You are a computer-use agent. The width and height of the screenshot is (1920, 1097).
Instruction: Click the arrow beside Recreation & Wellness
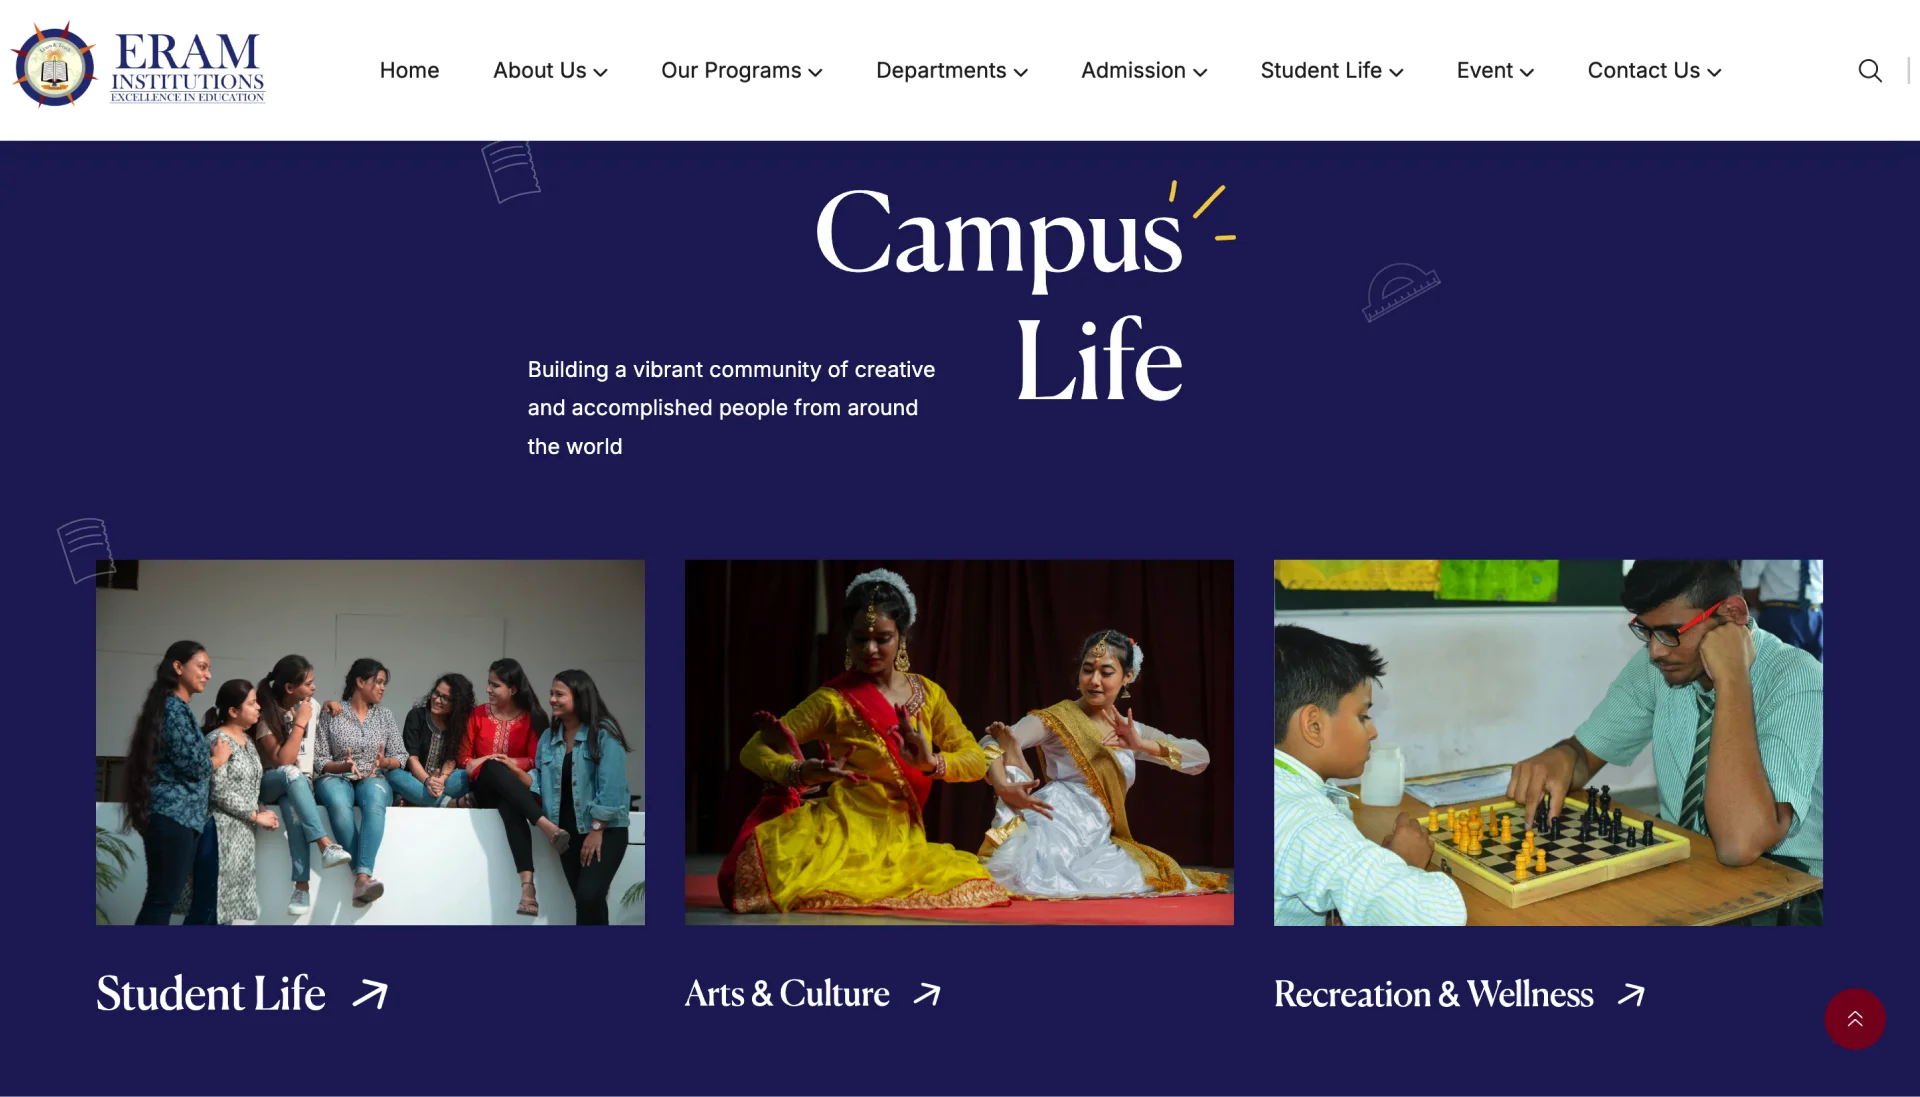point(1631,994)
